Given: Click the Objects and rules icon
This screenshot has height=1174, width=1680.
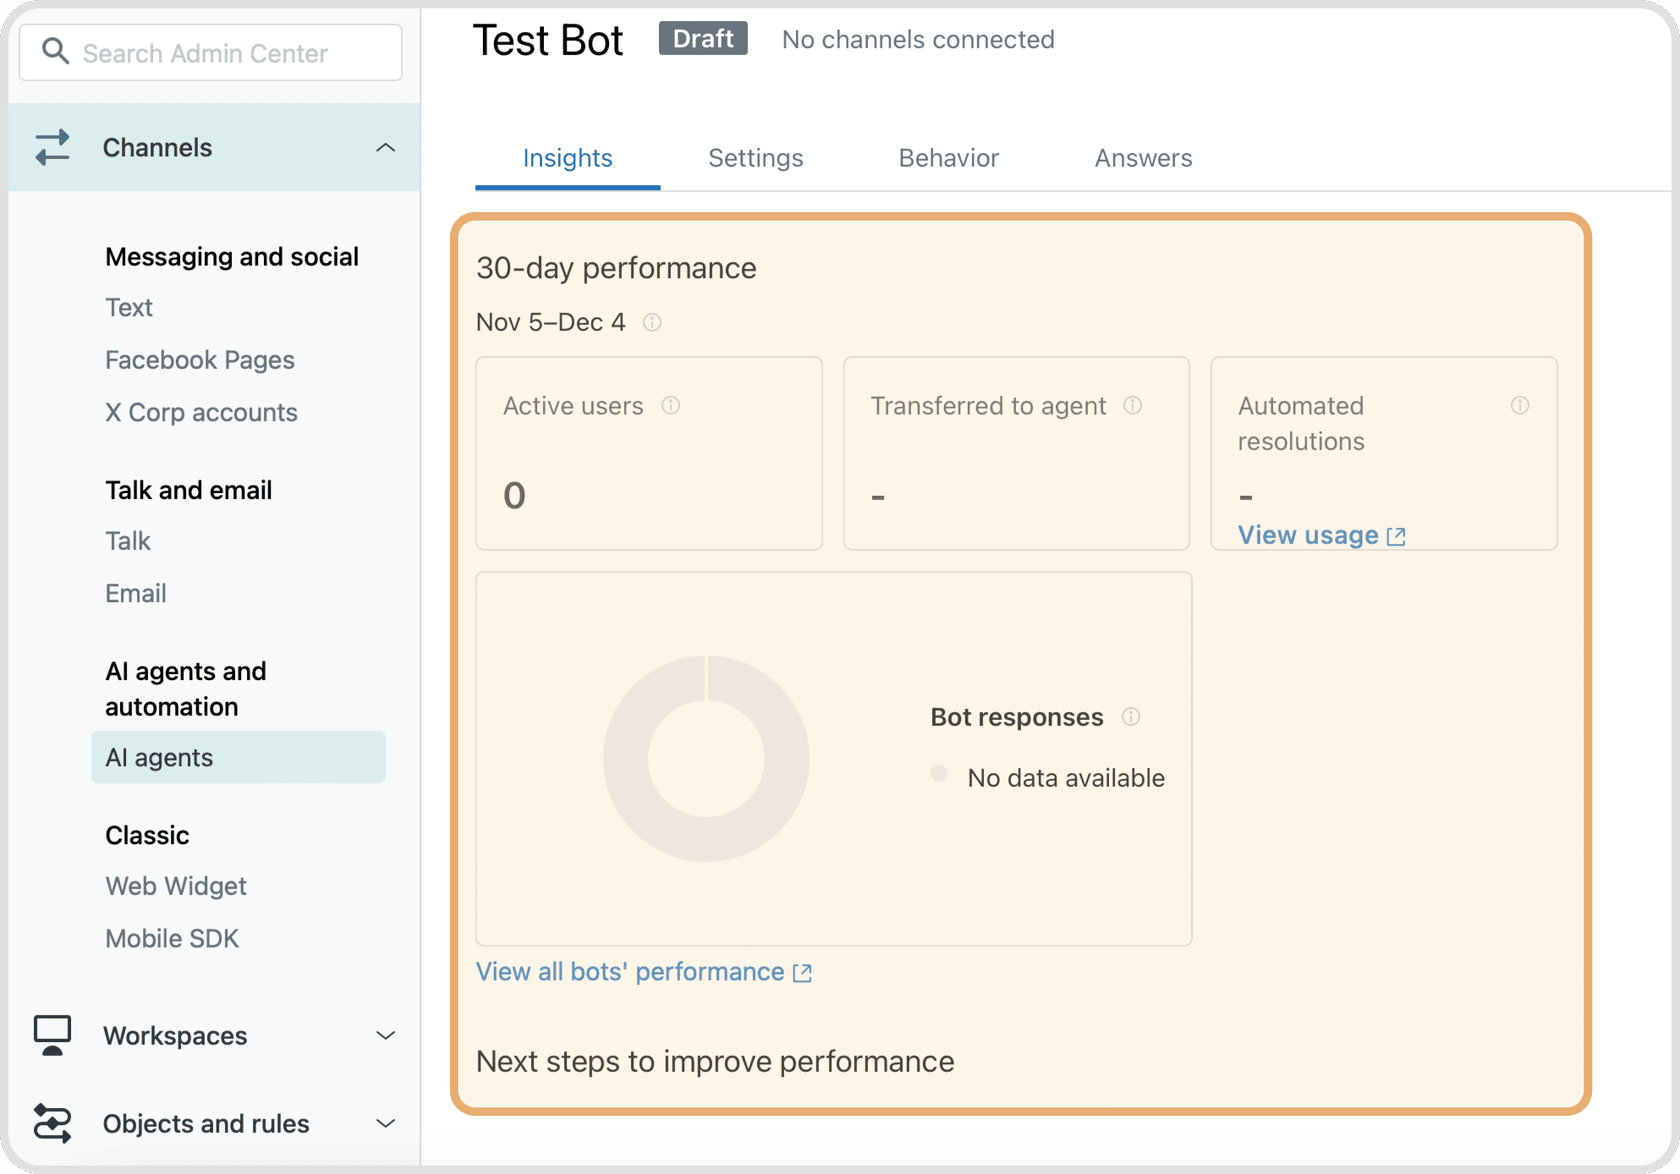Looking at the screenshot, I should pos(52,1124).
